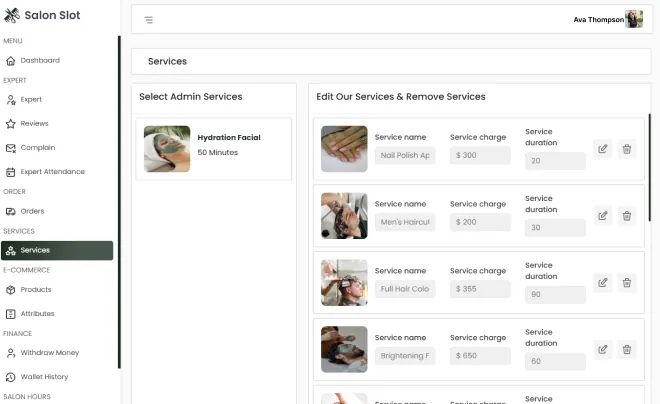Edit the Brightening Facial service row
660x404 pixels.
[x=603, y=349]
